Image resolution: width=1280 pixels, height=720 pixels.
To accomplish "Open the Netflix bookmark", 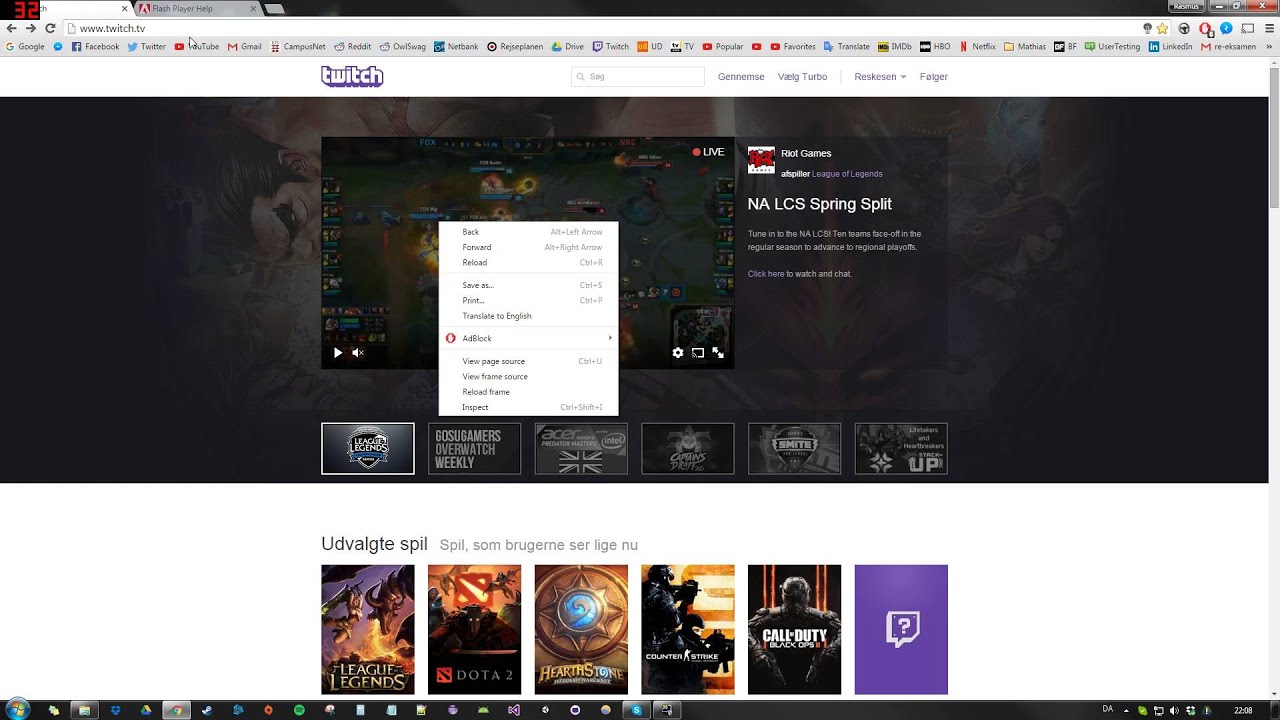I will click(977, 46).
